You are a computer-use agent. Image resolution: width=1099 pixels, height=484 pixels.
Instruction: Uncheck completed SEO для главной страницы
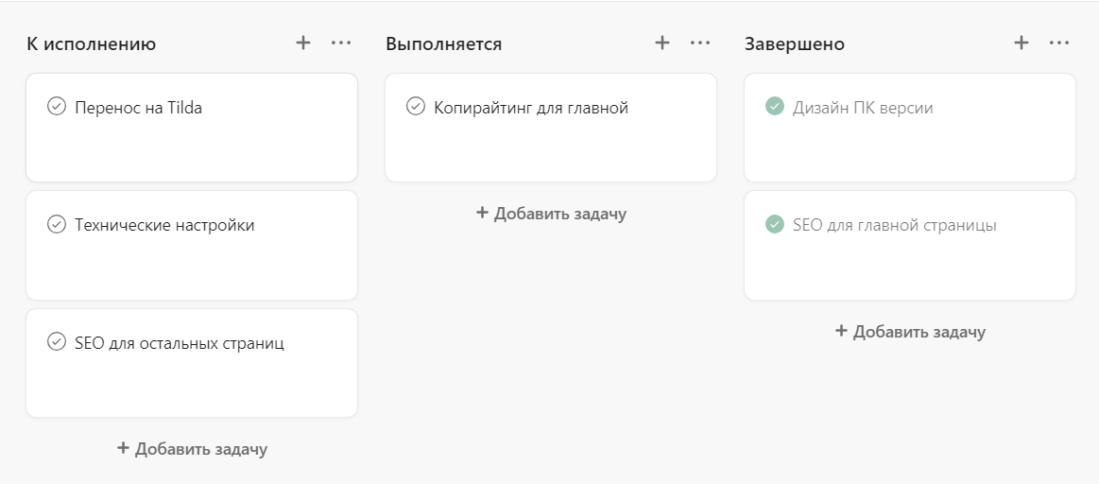point(774,225)
